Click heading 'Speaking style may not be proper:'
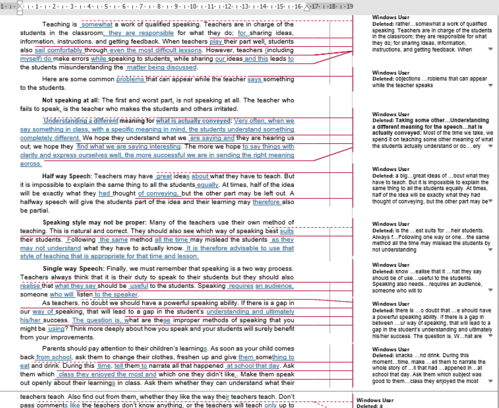The height and width of the screenshot is (408, 499). click(x=94, y=222)
